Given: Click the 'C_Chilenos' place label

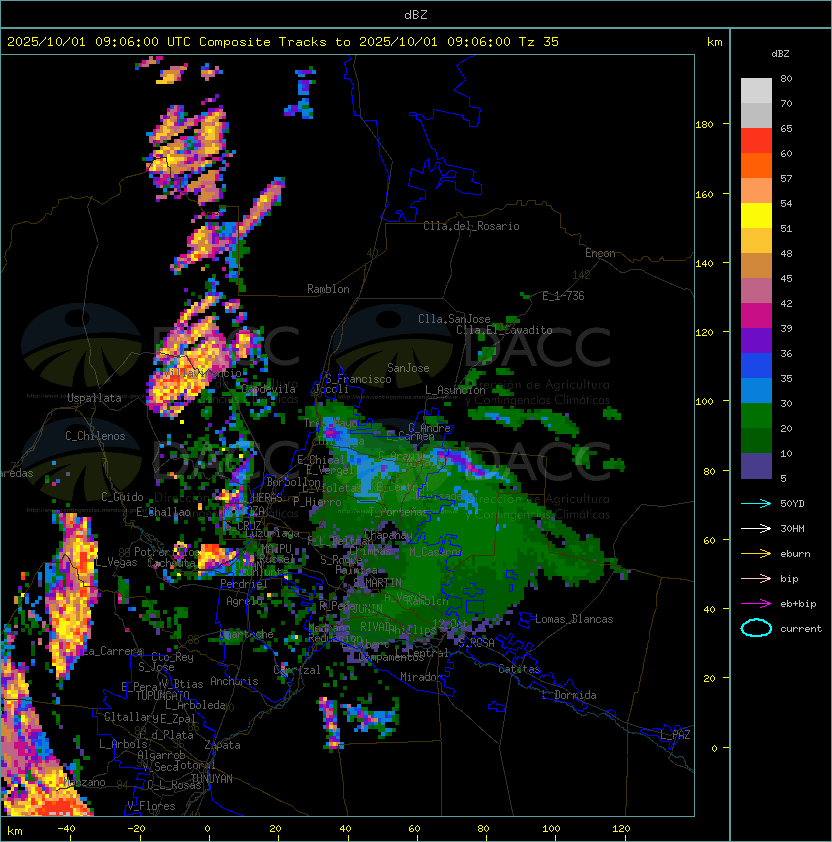Looking at the screenshot, I should [x=95, y=436].
